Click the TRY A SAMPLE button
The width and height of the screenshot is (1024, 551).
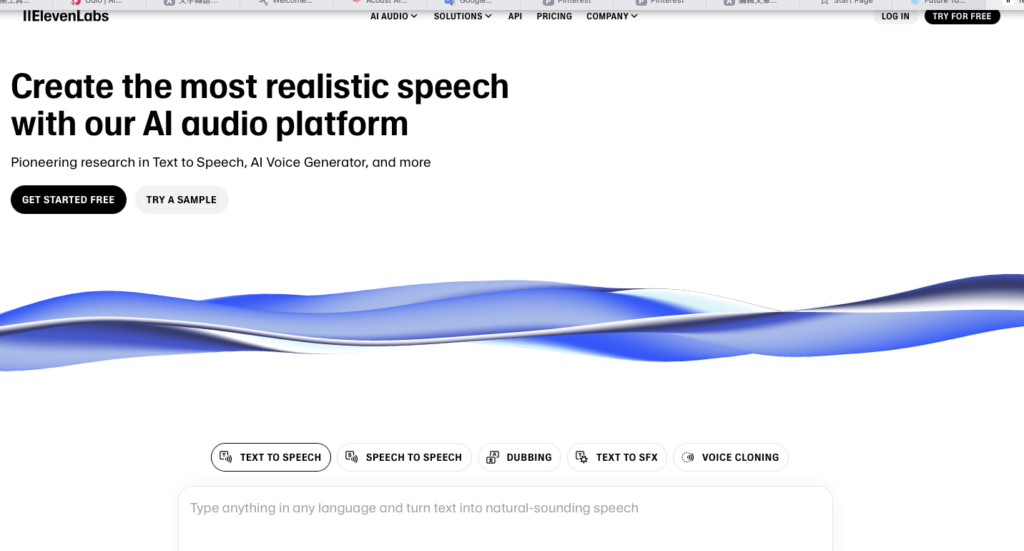click(x=182, y=200)
